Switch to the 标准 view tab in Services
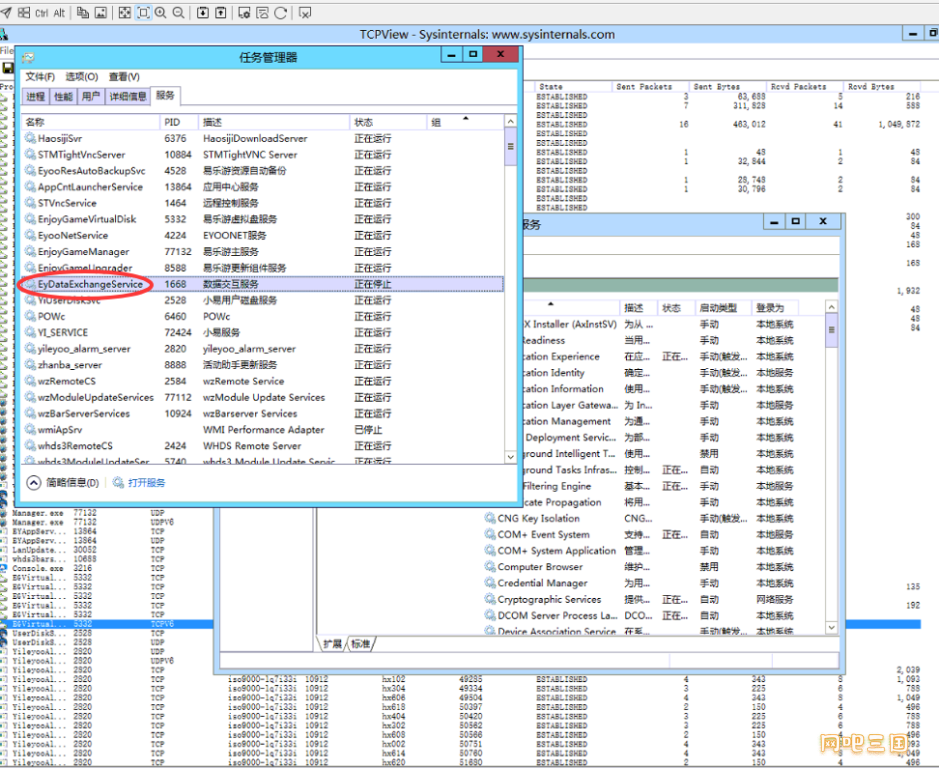This screenshot has width=939, height=768. pos(359,643)
